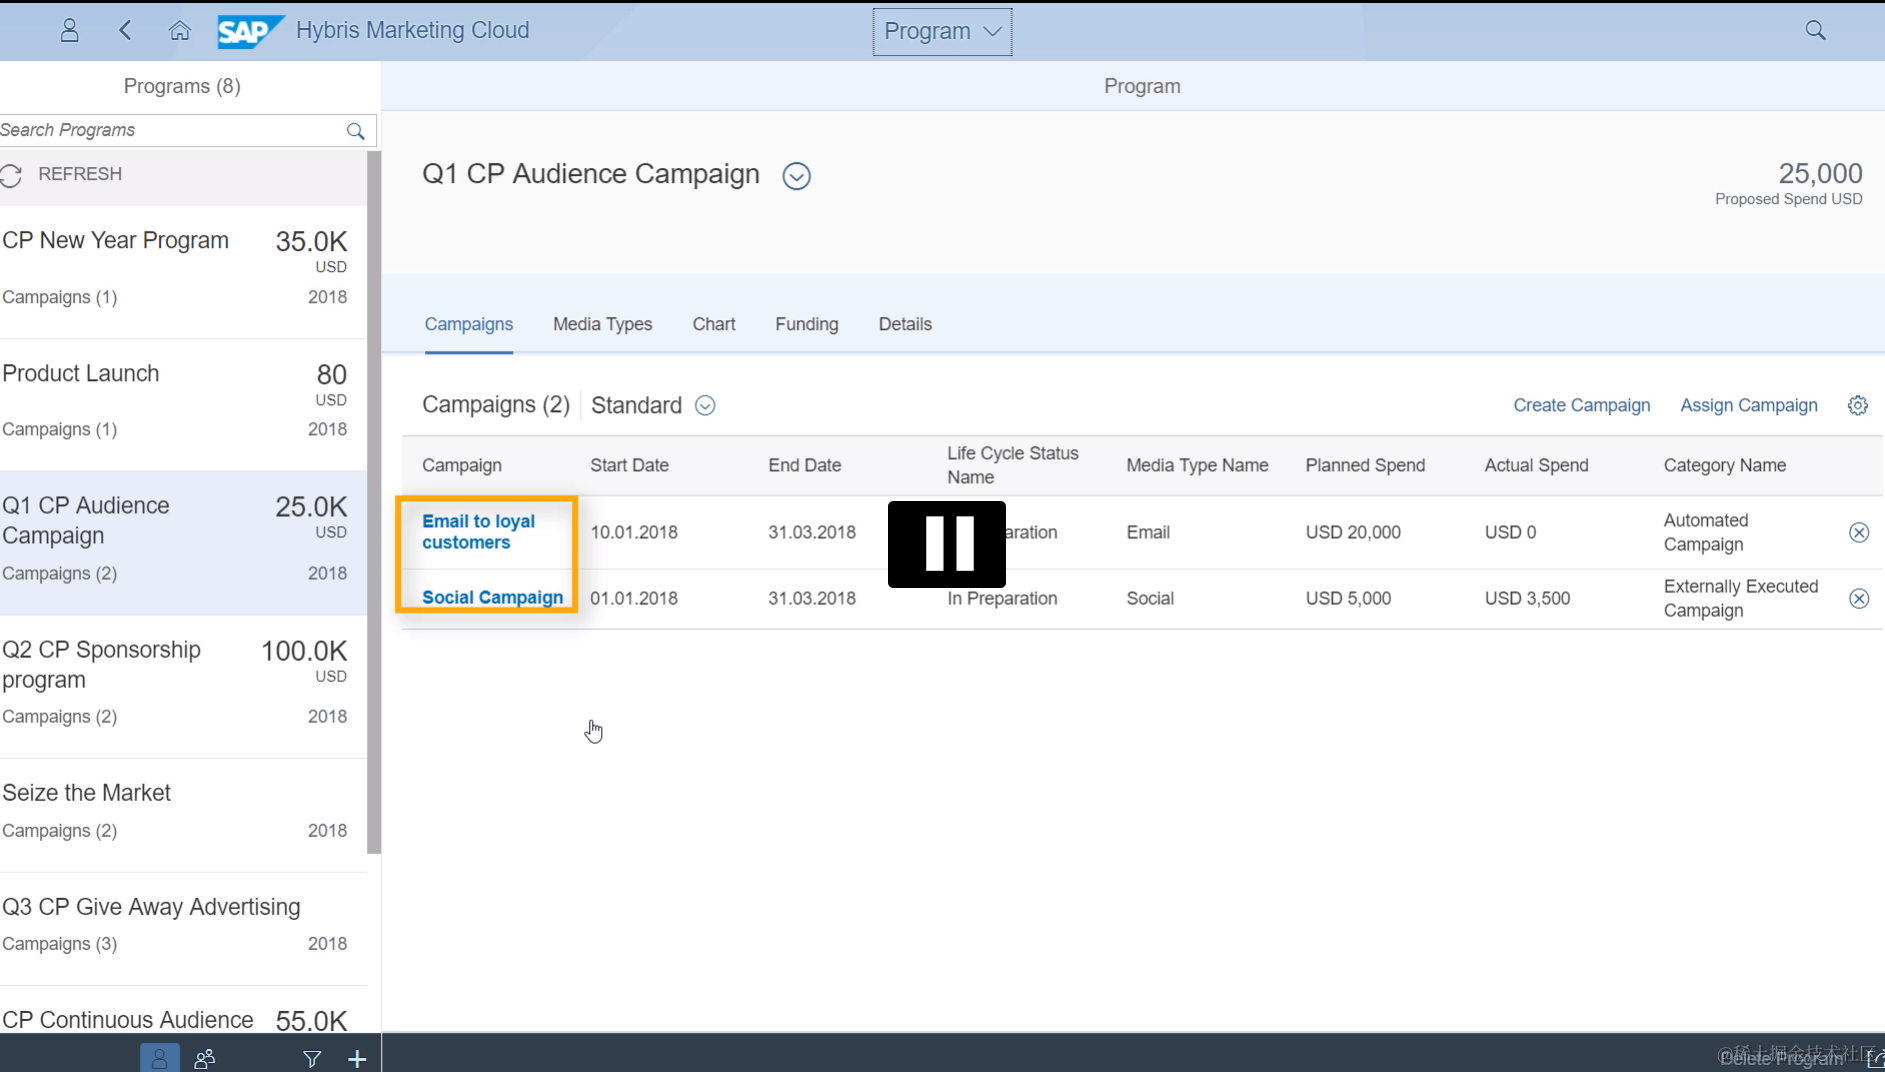Click the Assign Campaign link
The width and height of the screenshot is (1885, 1072).
[x=1749, y=405]
